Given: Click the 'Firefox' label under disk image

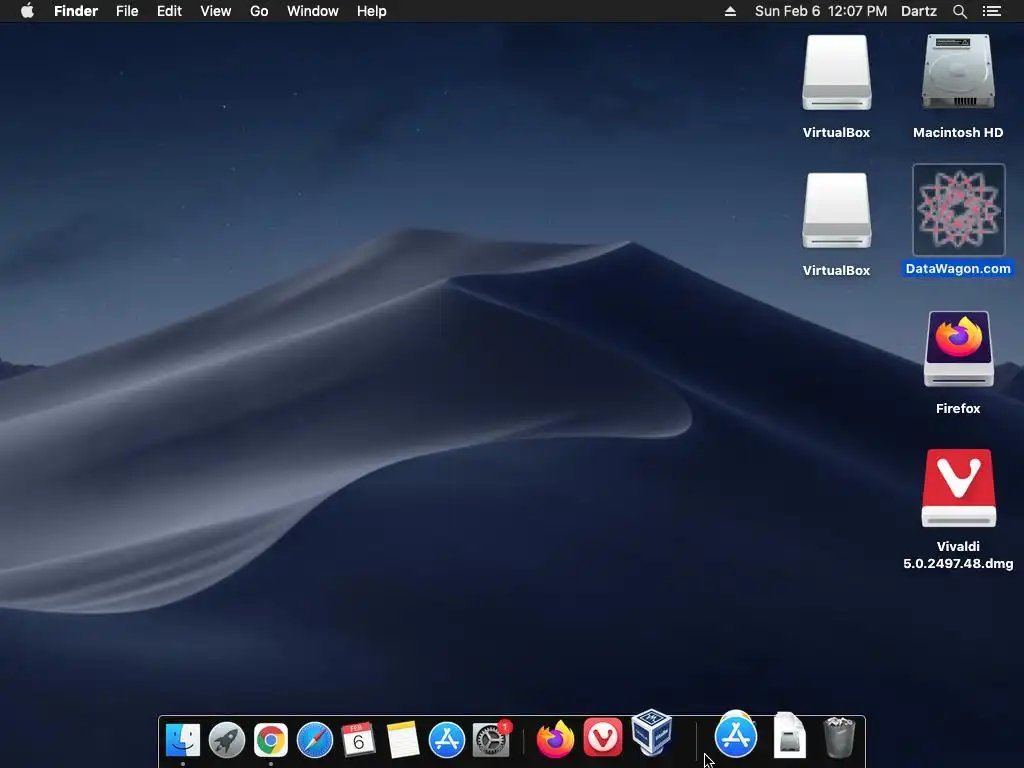Looking at the screenshot, I should pyautogui.click(x=958, y=408).
